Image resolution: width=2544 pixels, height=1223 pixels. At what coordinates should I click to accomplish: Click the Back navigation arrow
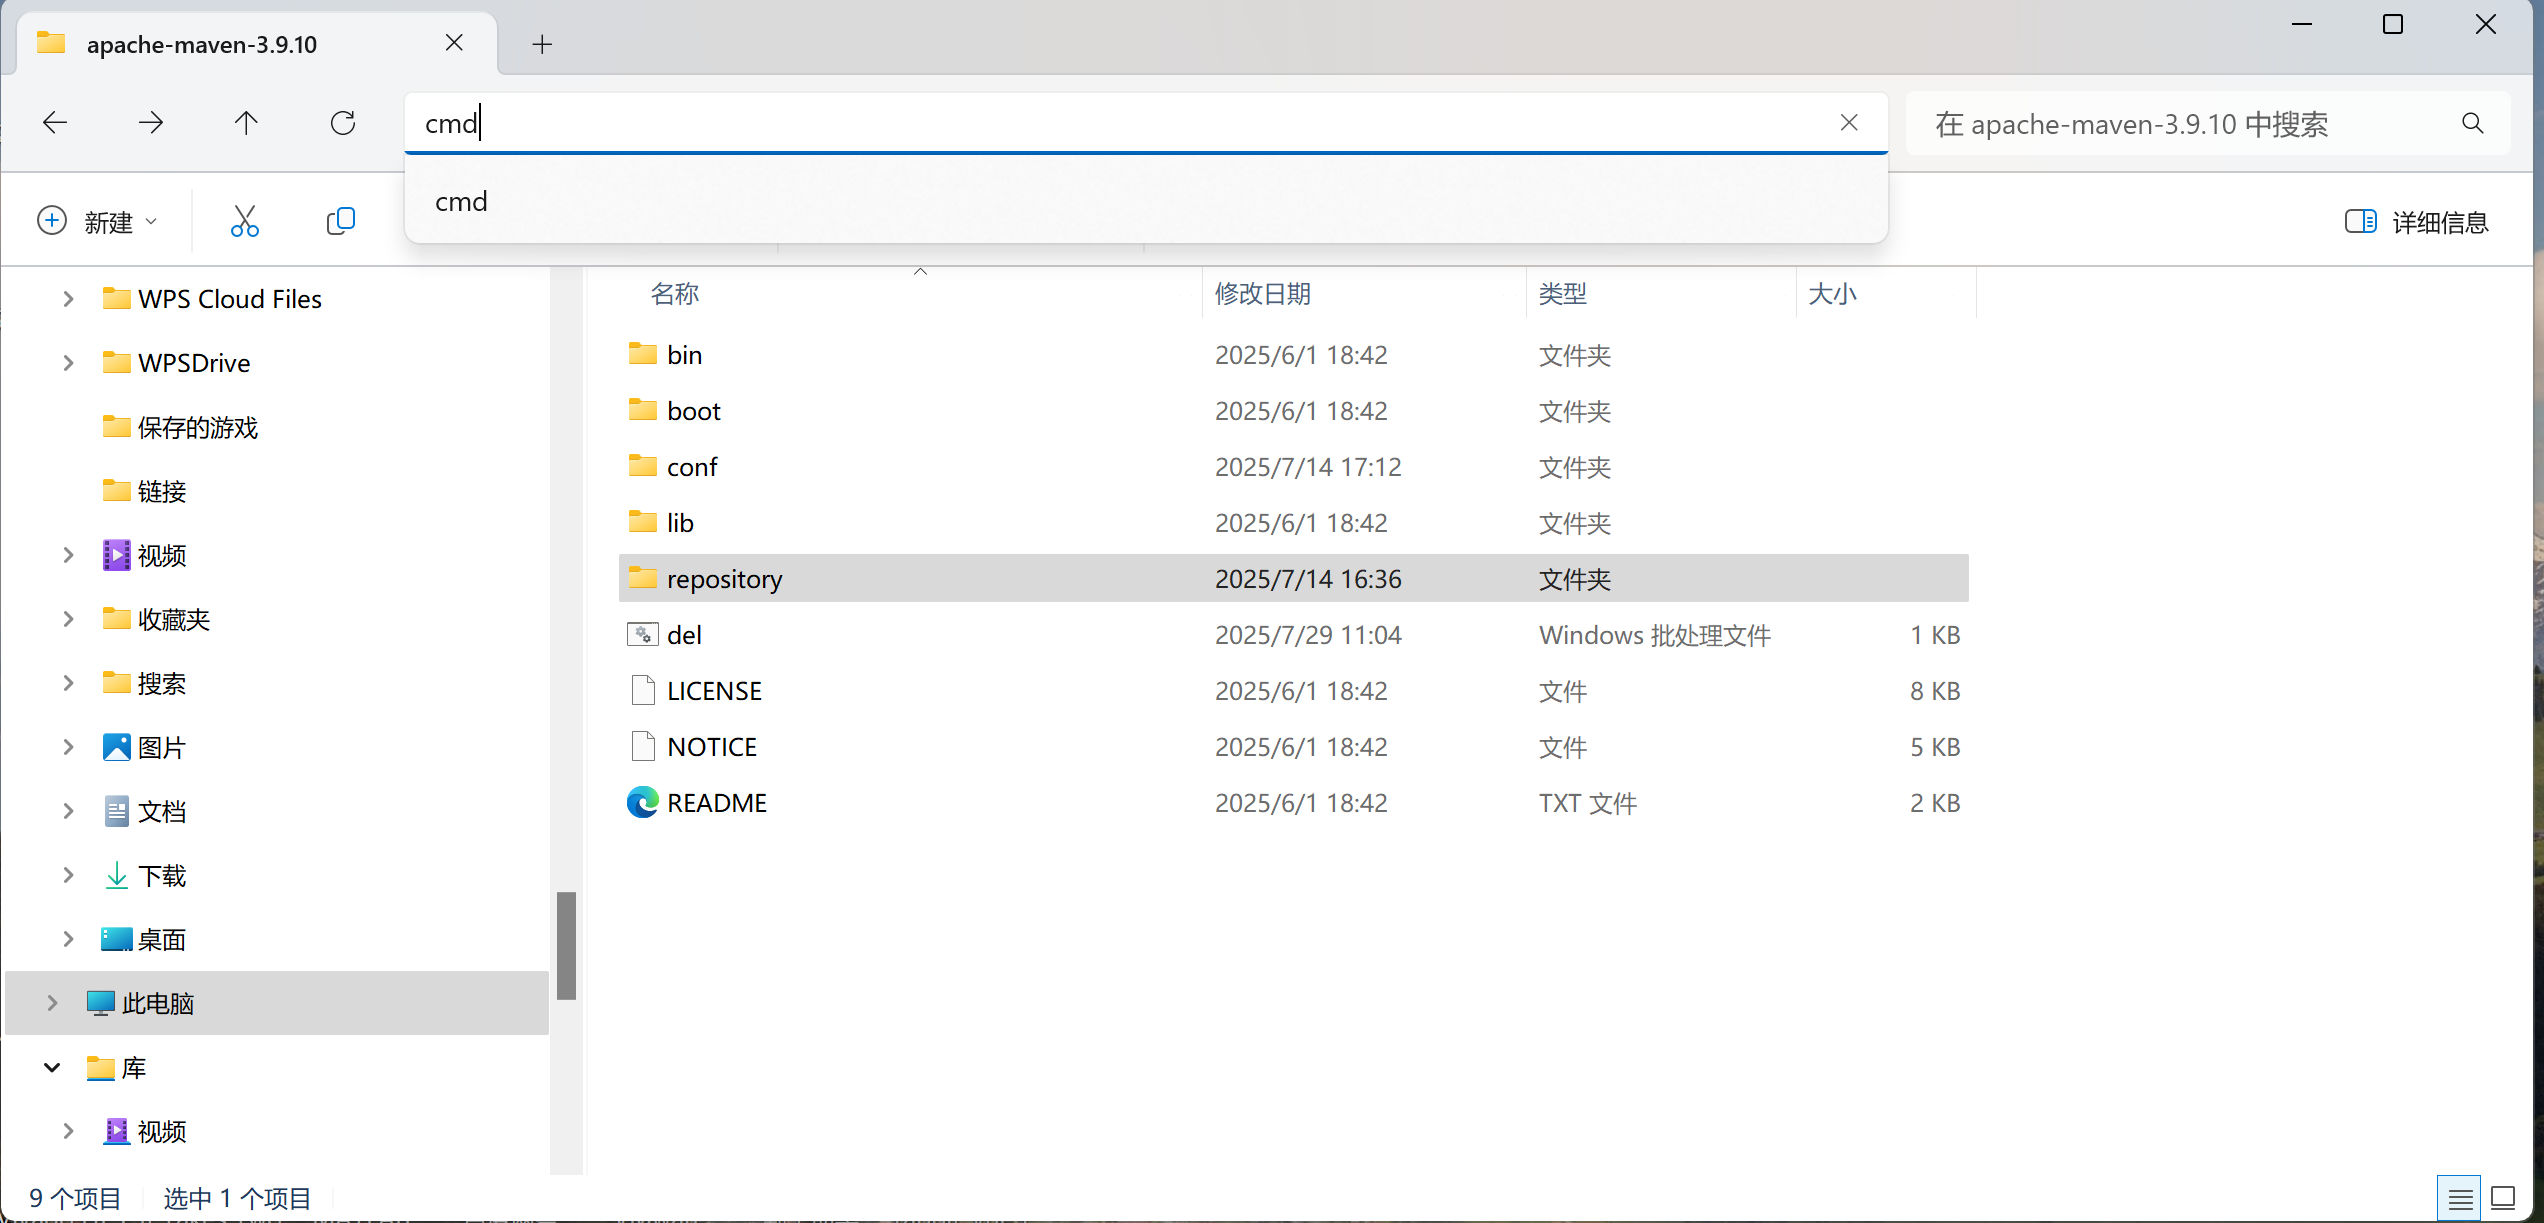[55, 123]
